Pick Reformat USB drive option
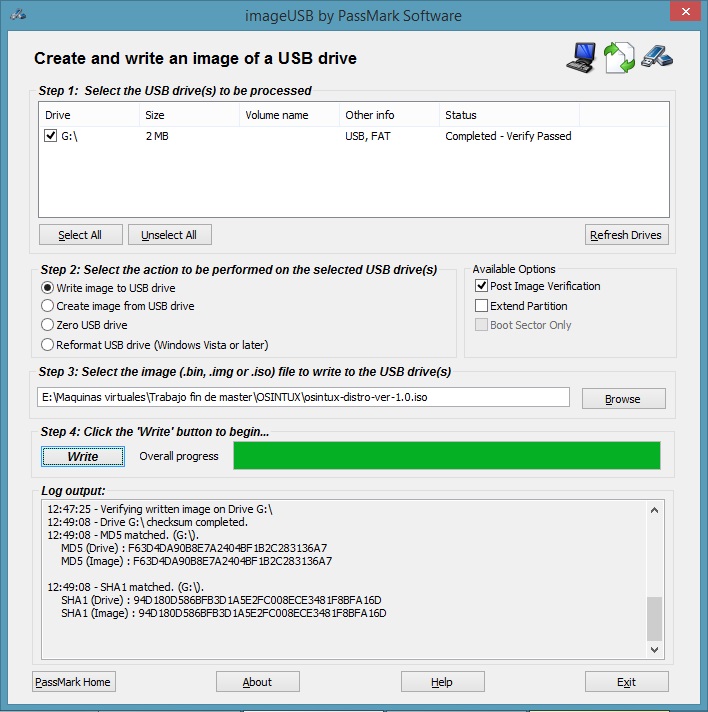This screenshot has width=708, height=712. click(x=47, y=345)
